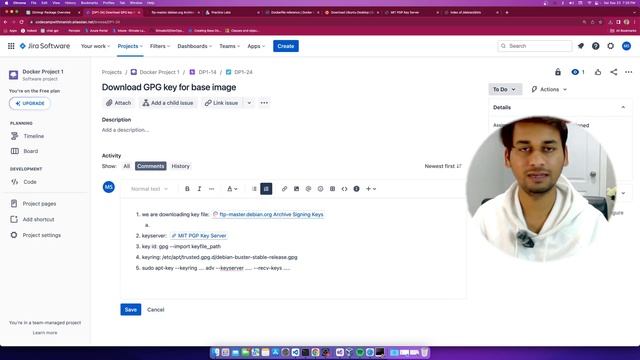640x360 pixels.
Task: Toggle the watch eye icon
Action: tap(578, 72)
